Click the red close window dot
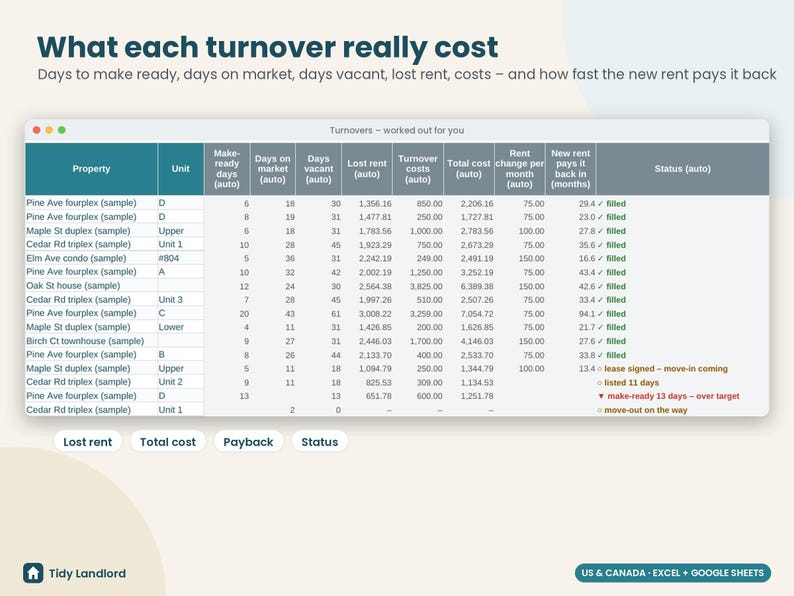This screenshot has height=596, width=794. [36, 130]
